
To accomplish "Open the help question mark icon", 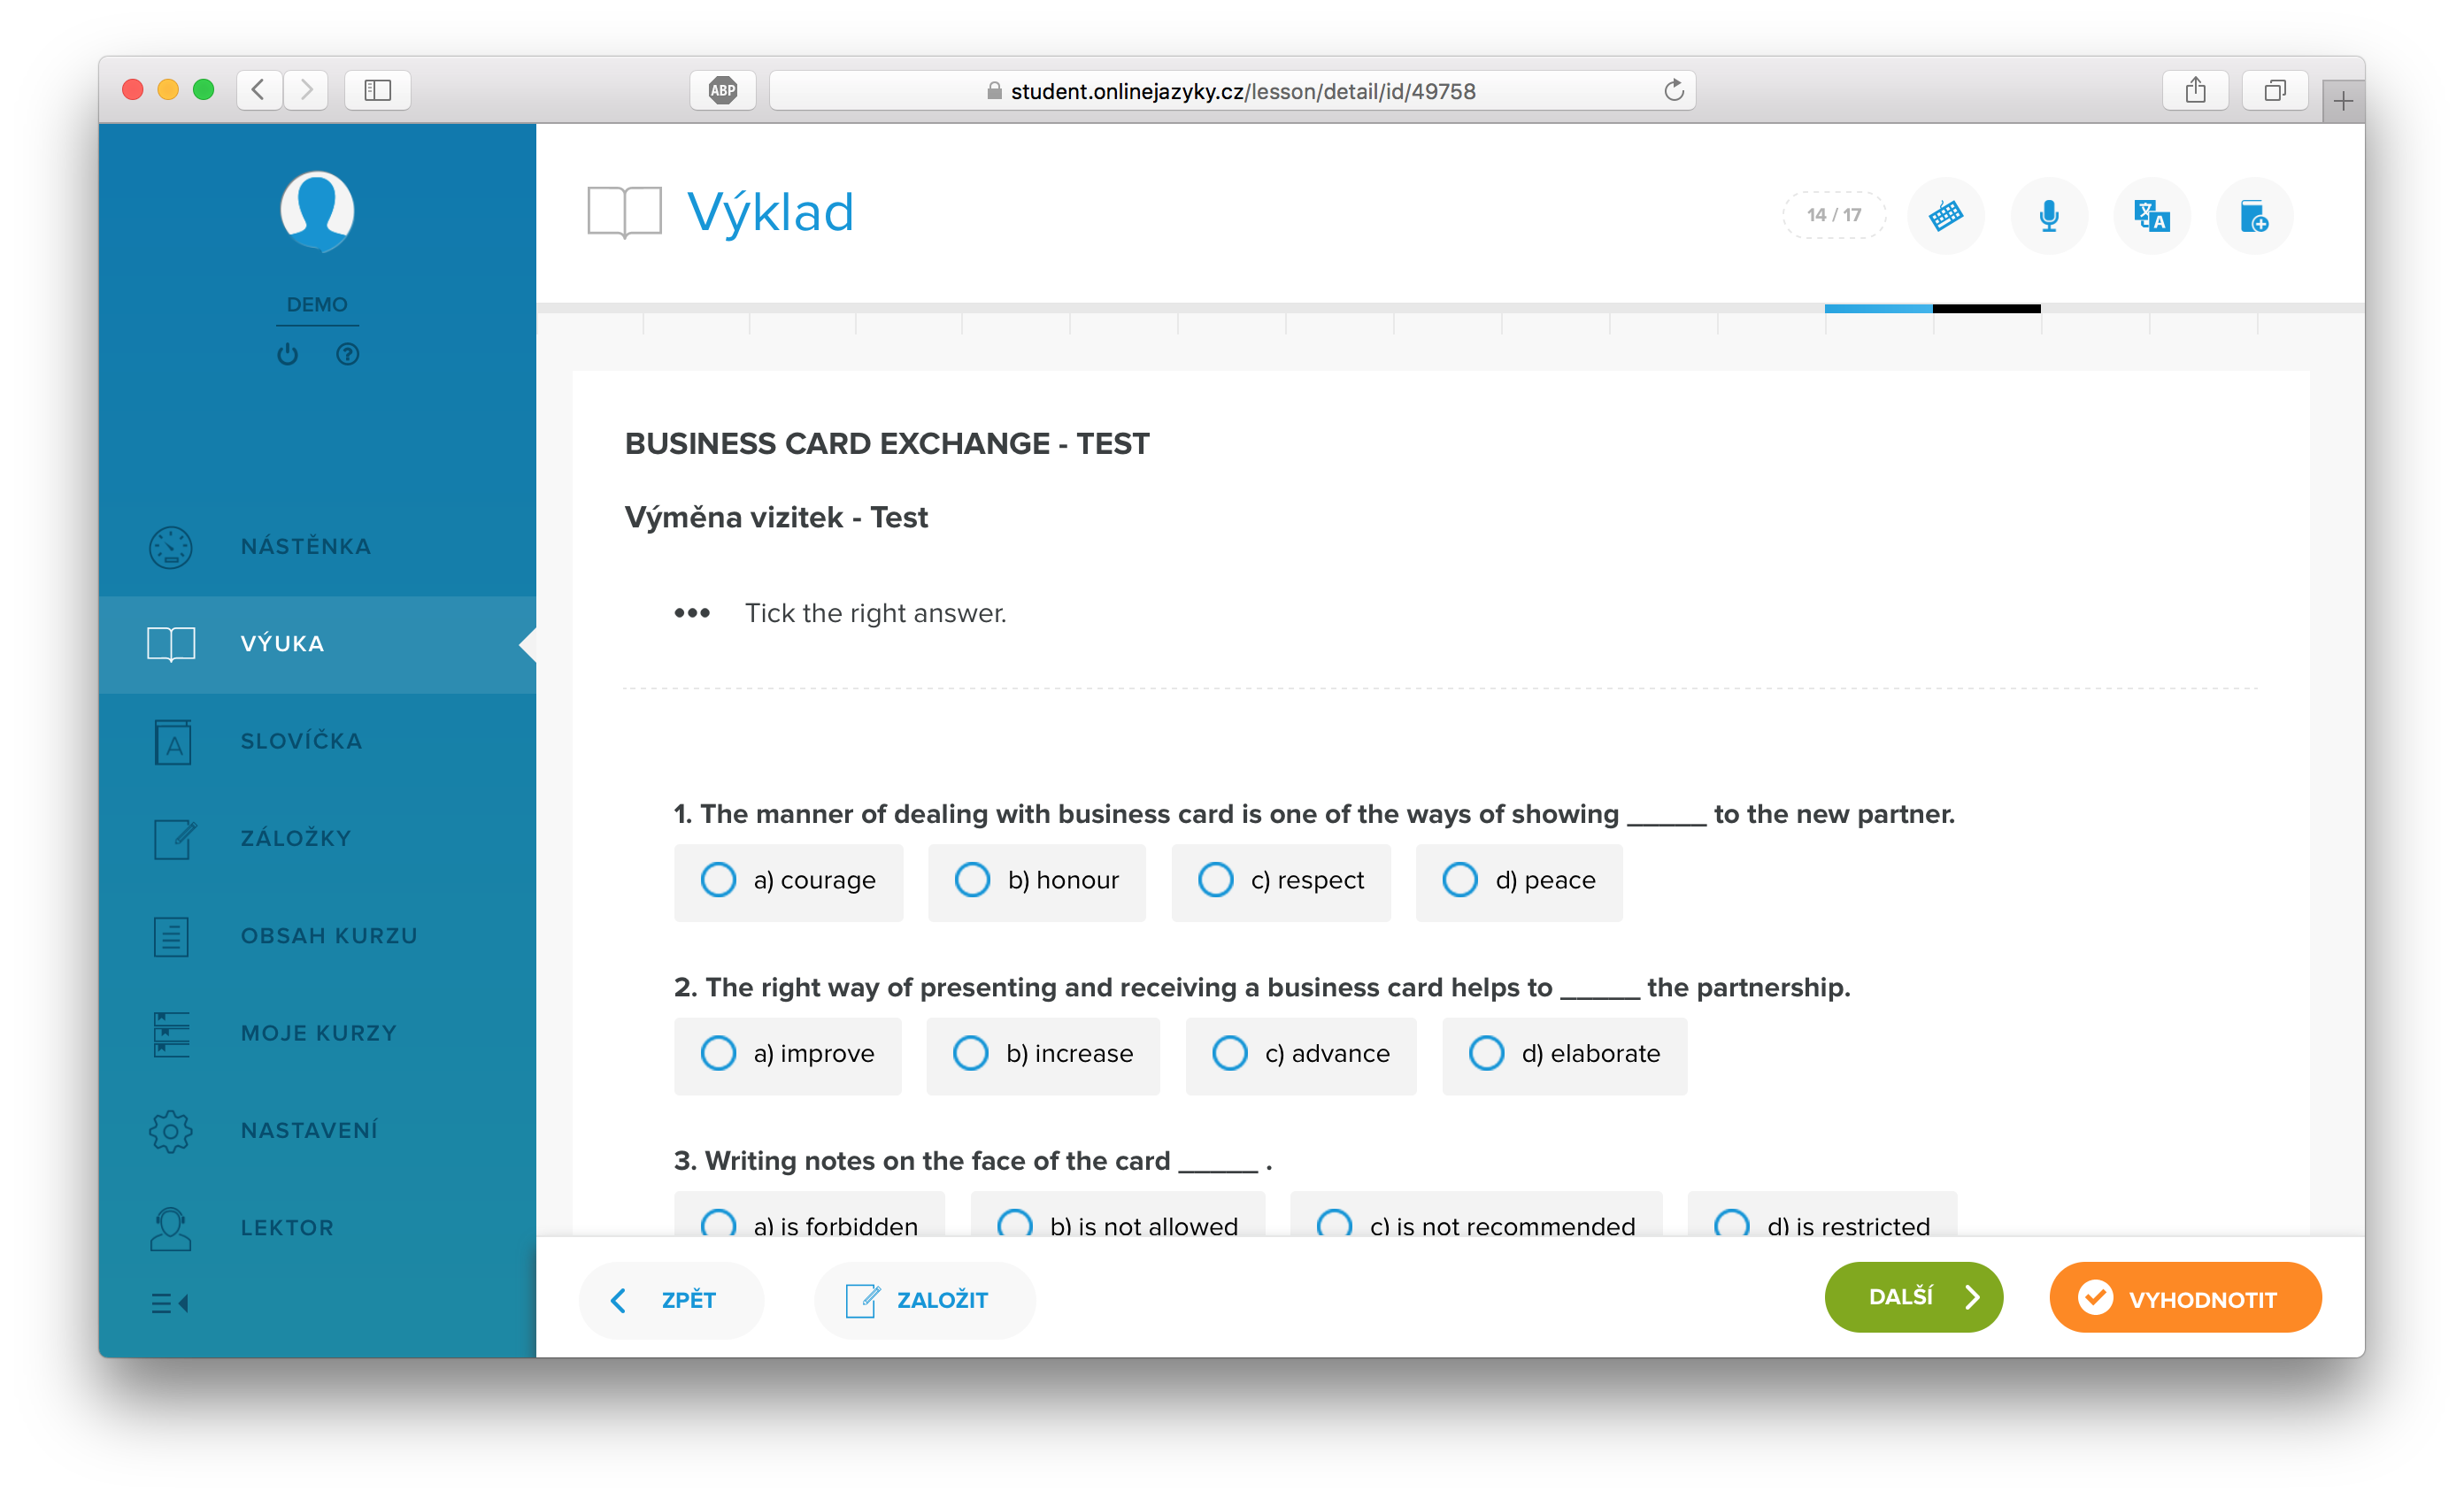I will 347,354.
